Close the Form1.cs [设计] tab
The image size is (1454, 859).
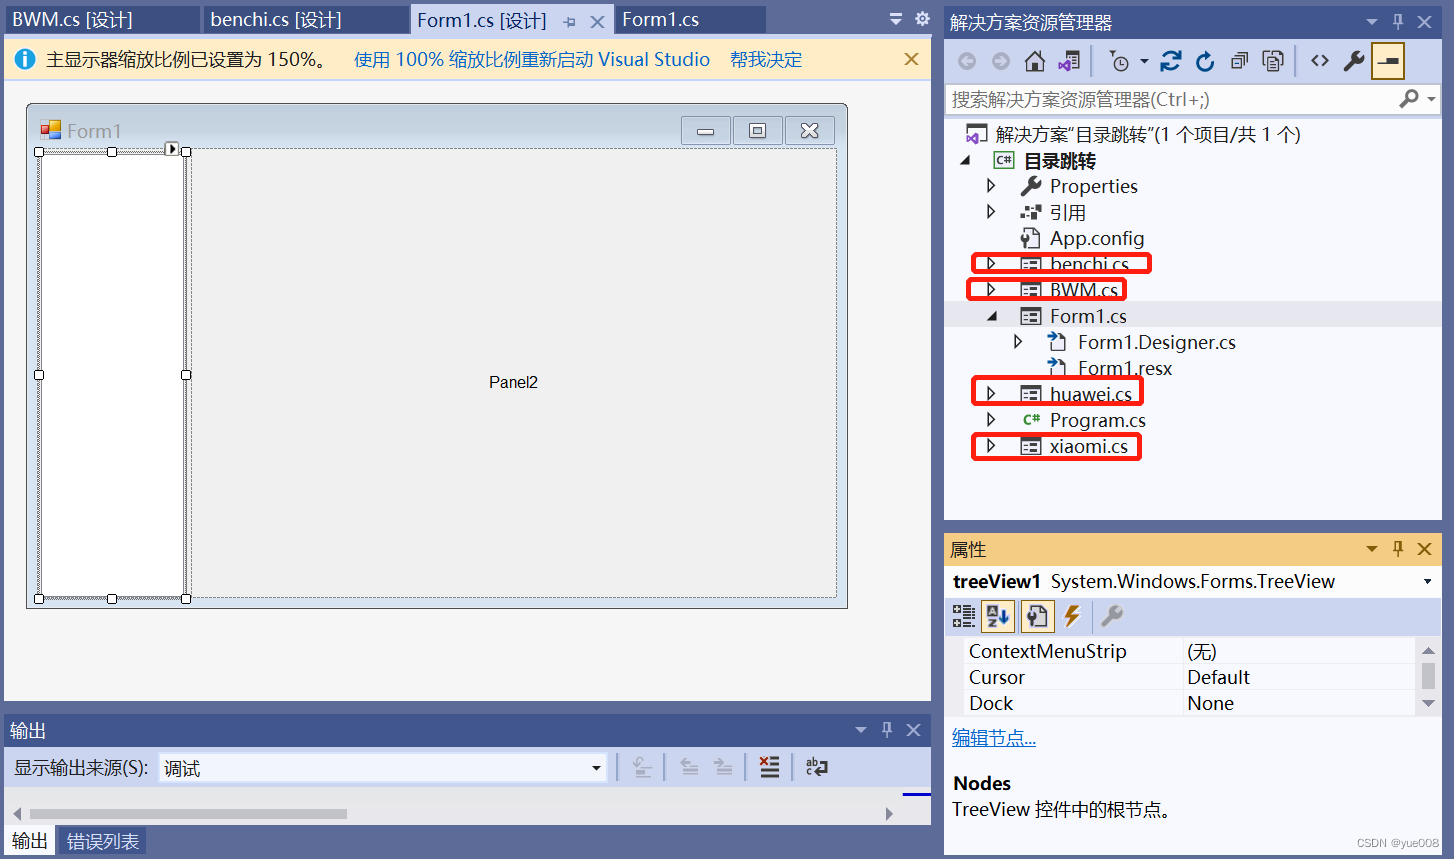click(x=597, y=21)
